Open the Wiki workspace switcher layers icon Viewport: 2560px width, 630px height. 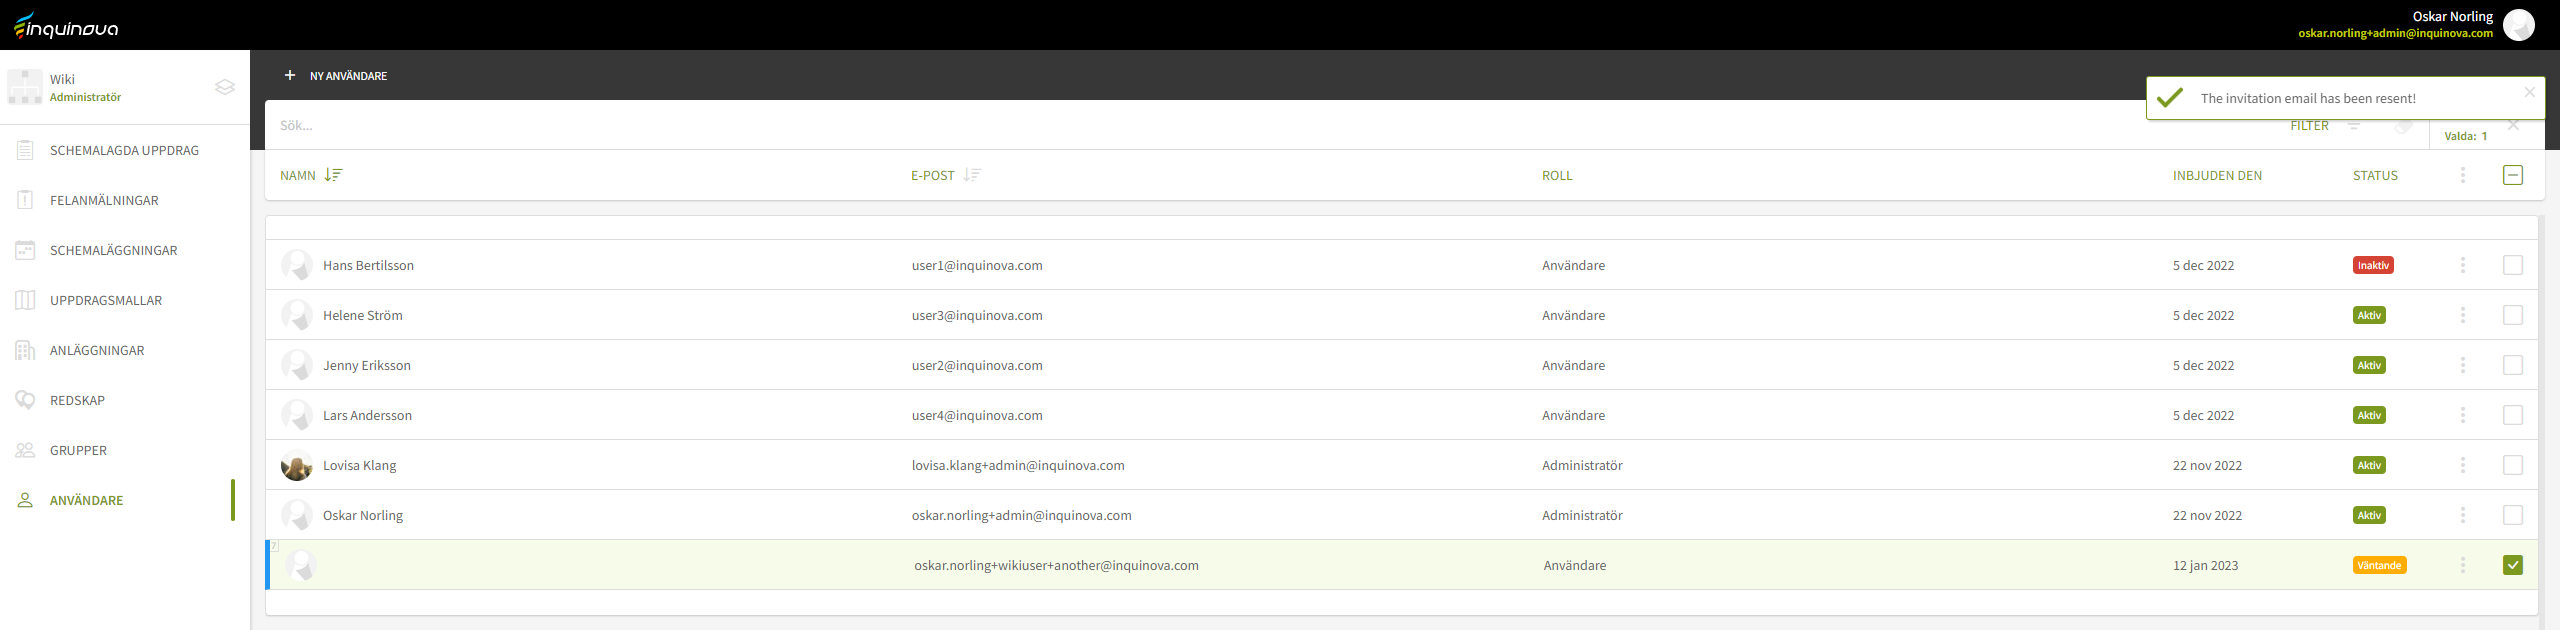pos(225,87)
